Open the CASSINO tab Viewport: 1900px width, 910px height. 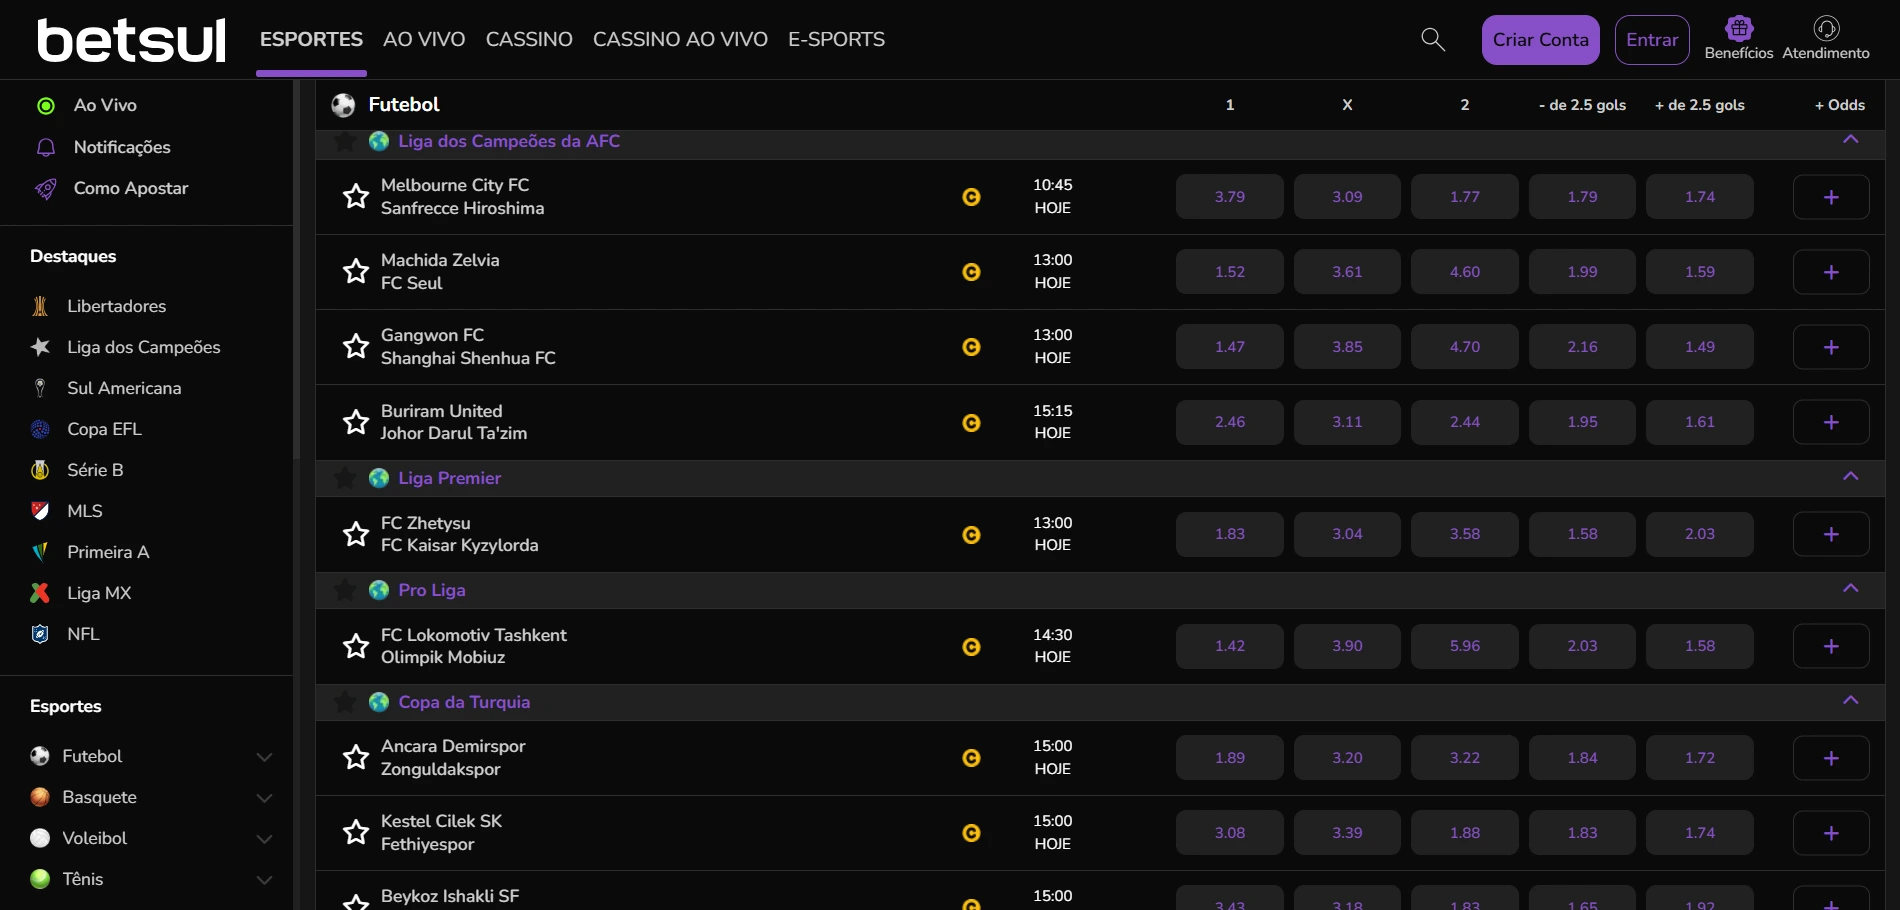pos(529,40)
